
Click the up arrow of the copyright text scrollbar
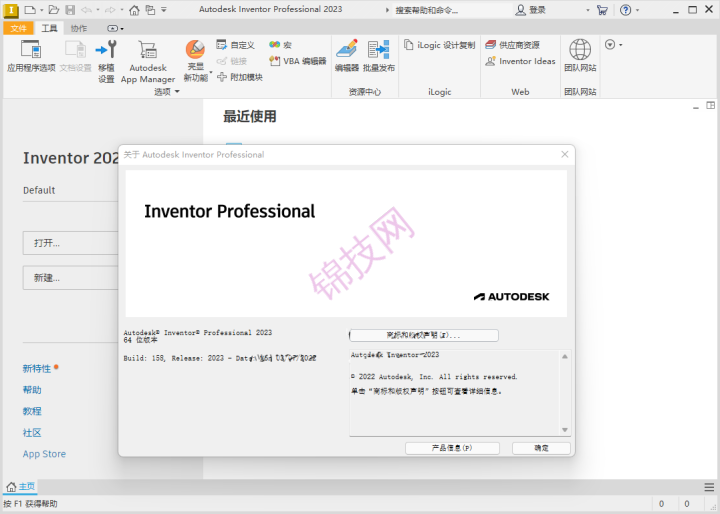[x=565, y=356]
